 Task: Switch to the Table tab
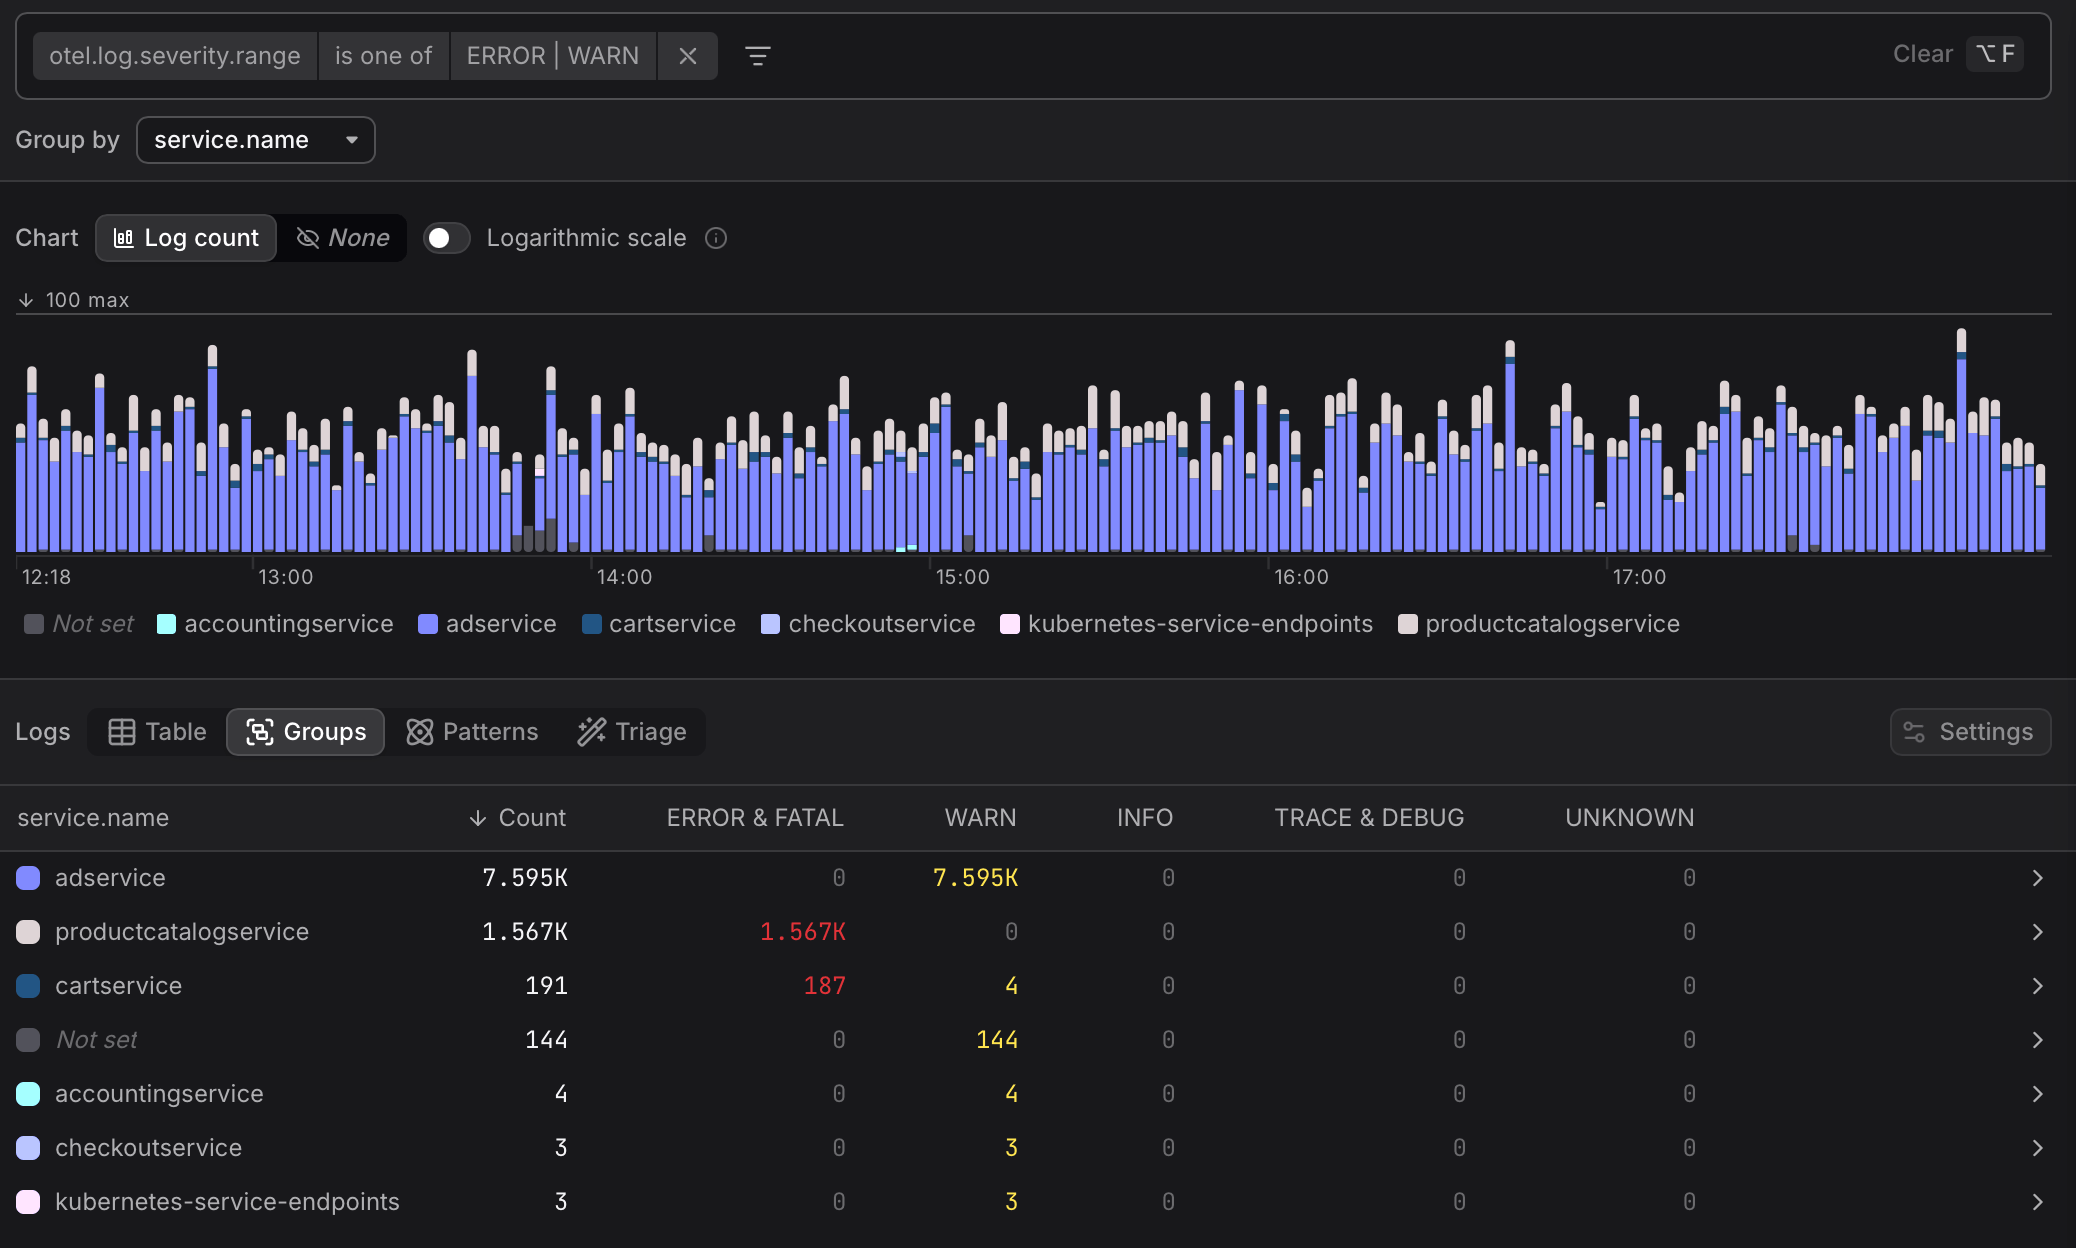156,731
